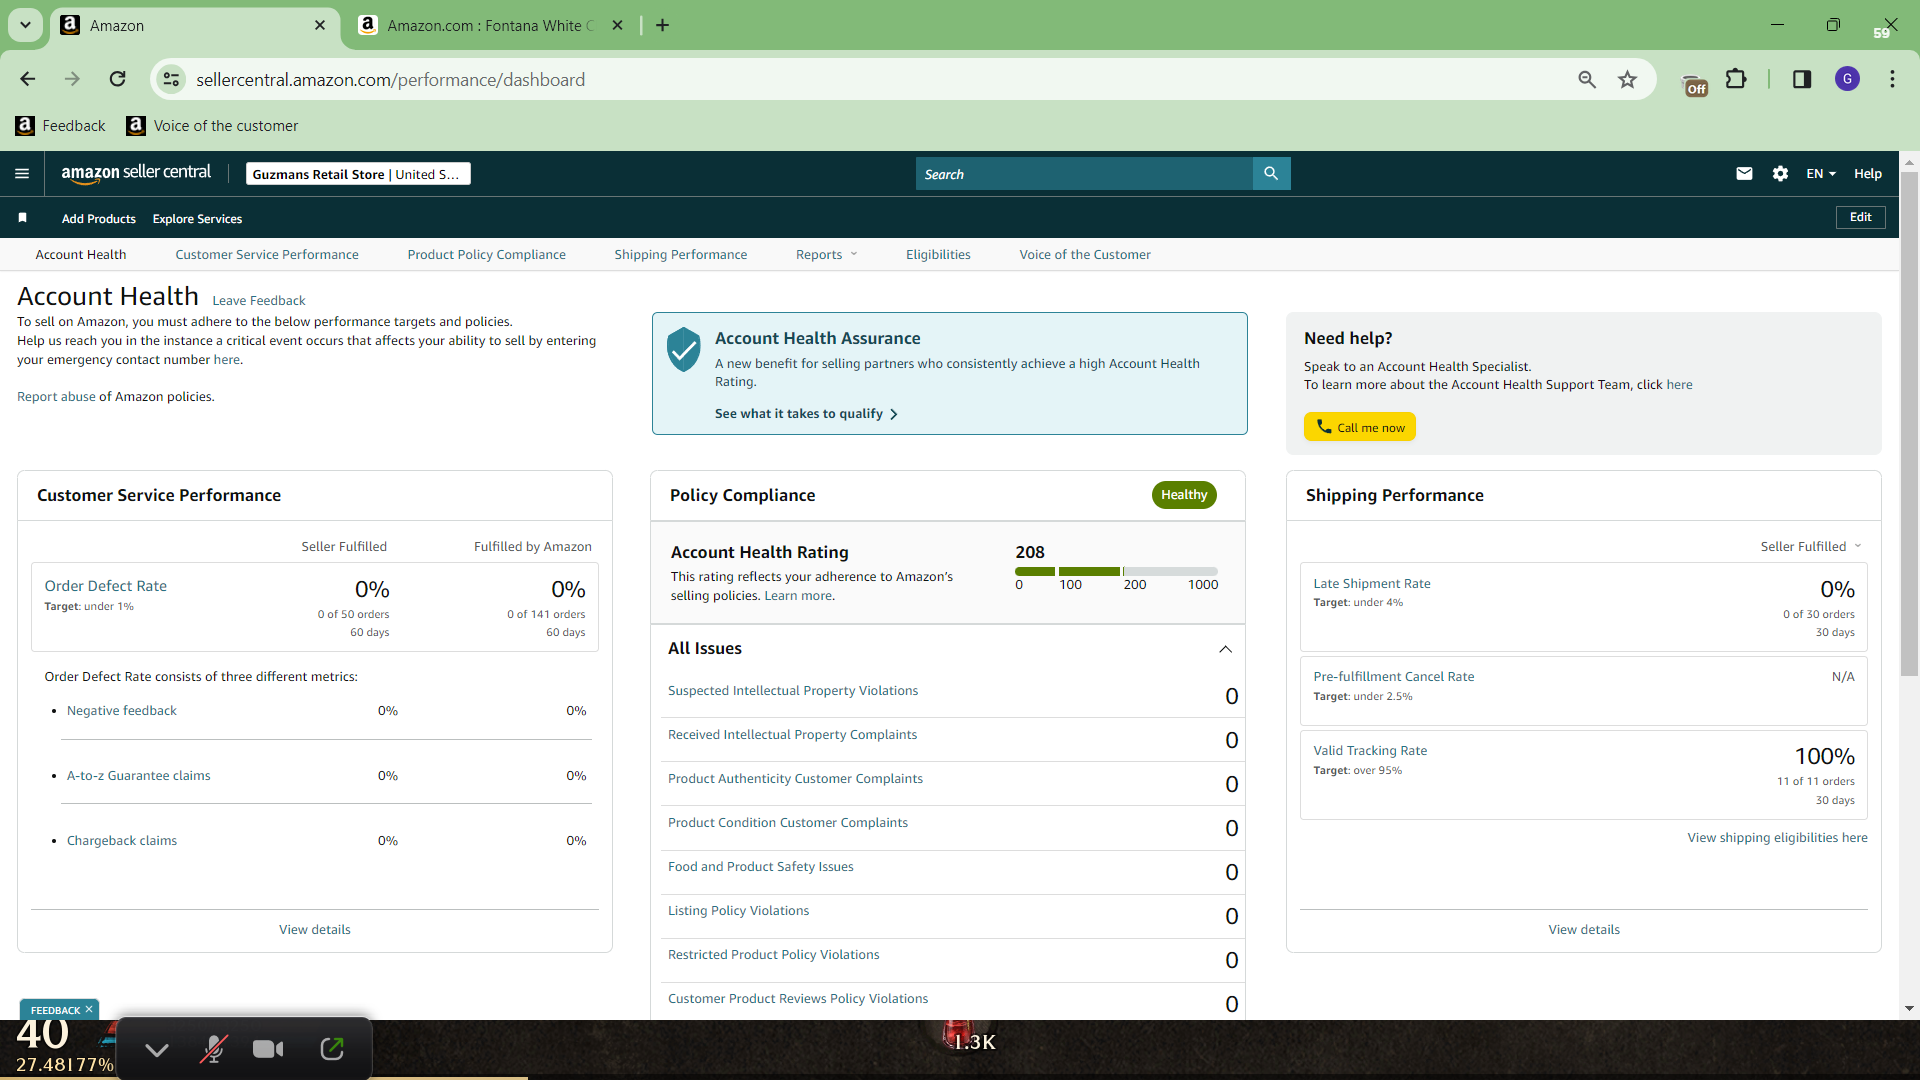
Task: Bookmark this page with the star icon
Action: click(x=1628, y=79)
